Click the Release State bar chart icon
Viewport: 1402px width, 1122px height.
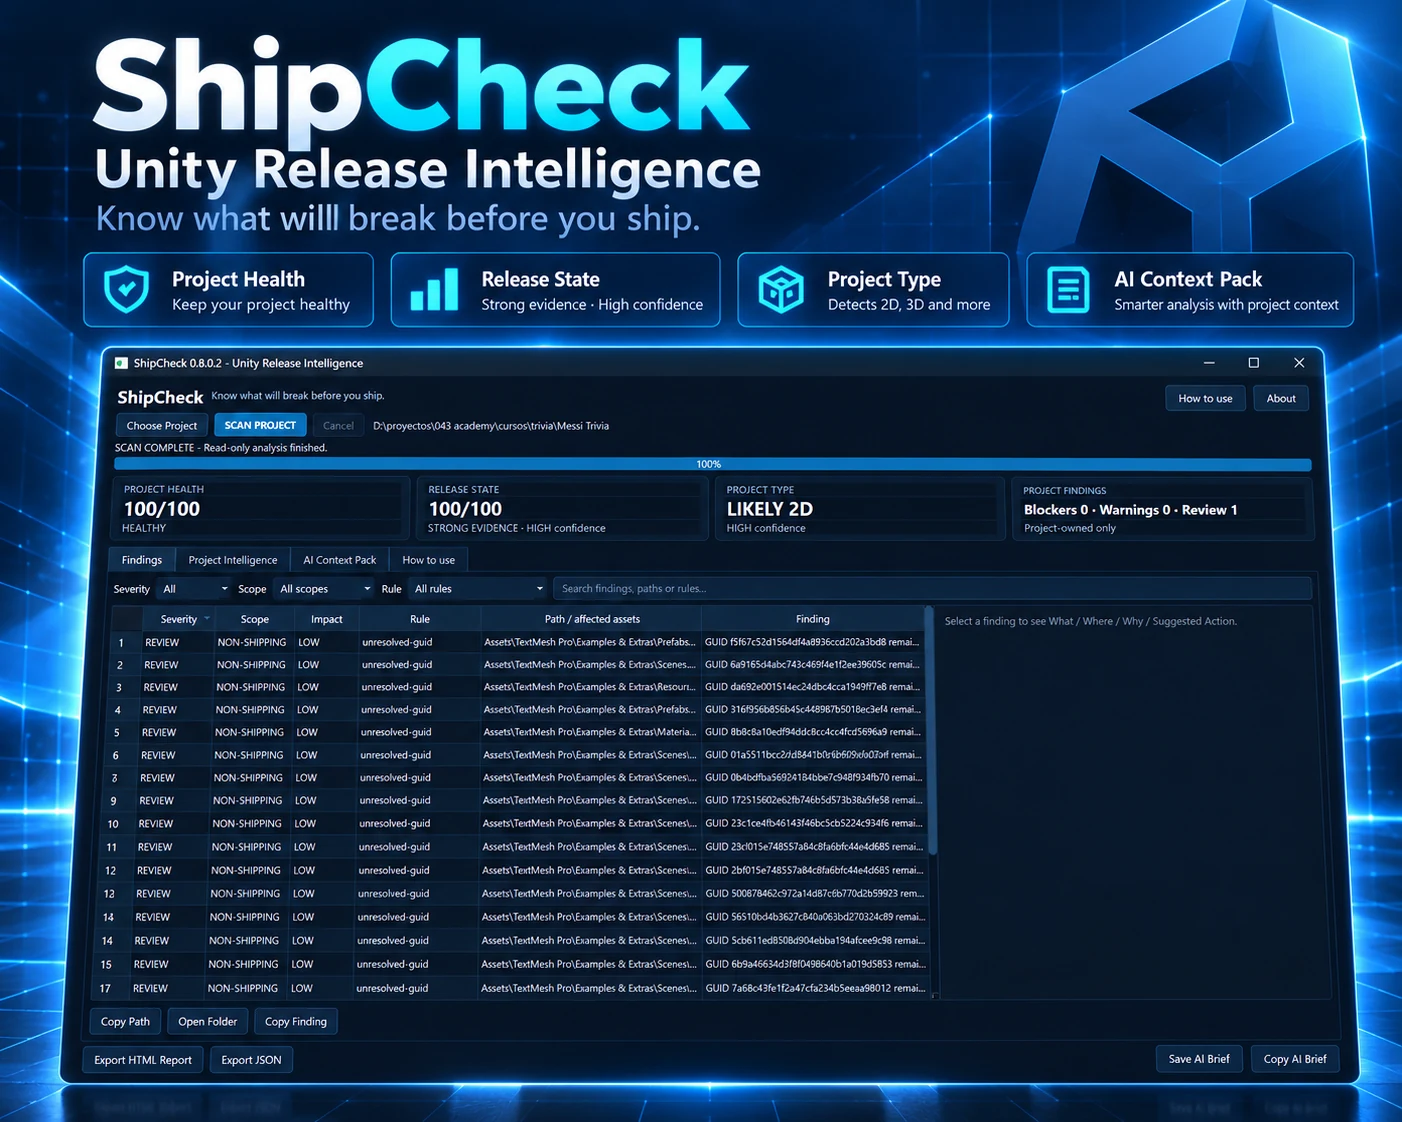click(x=434, y=290)
